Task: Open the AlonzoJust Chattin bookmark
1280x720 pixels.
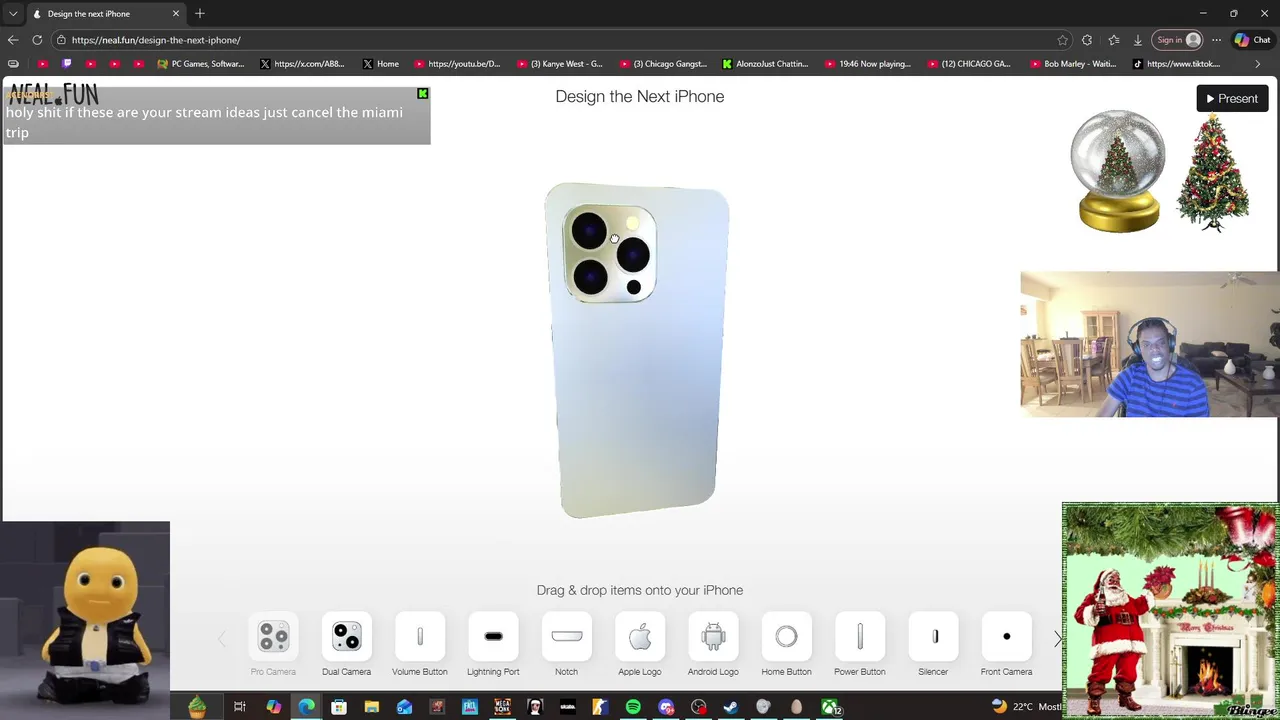Action: pos(766,64)
